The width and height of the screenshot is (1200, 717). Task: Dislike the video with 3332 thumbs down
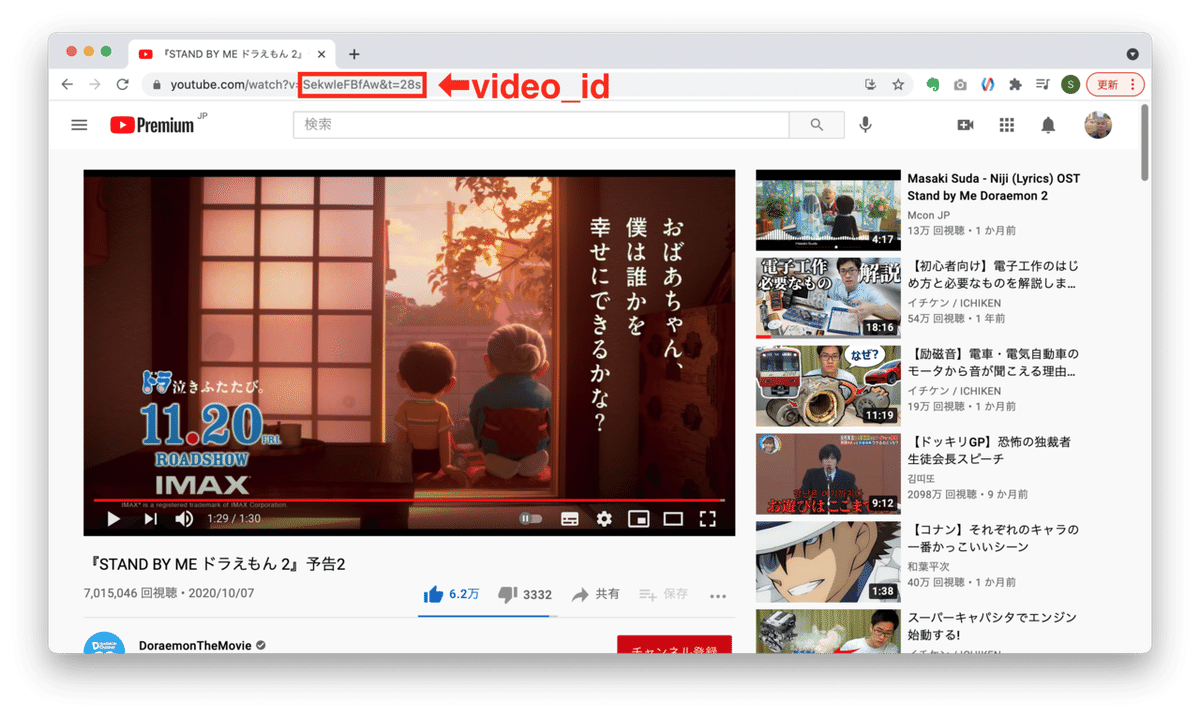pyautogui.click(x=525, y=594)
